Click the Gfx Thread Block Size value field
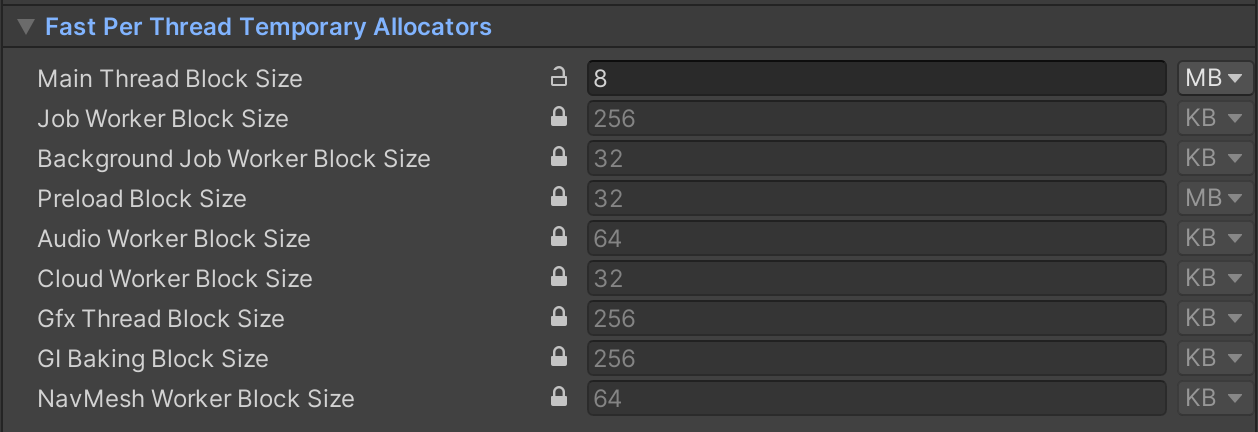The height and width of the screenshot is (432, 1258). tap(875, 318)
